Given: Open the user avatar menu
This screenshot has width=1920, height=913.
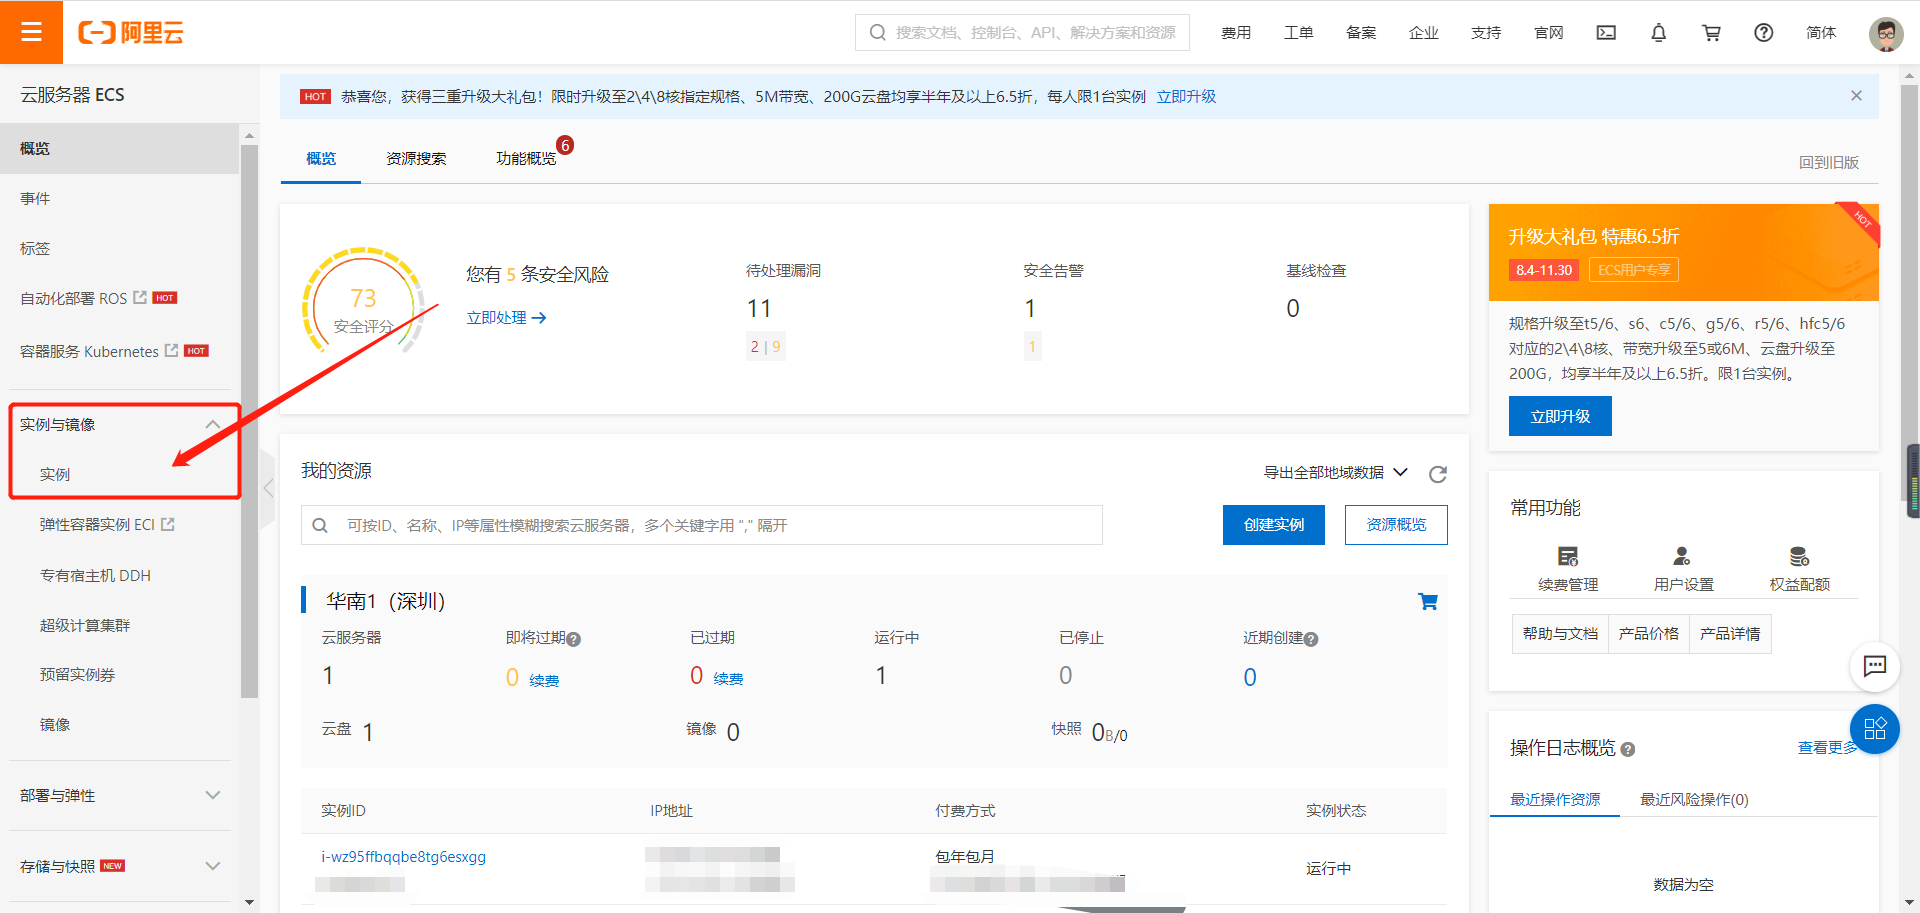Looking at the screenshot, I should pyautogui.click(x=1886, y=33).
